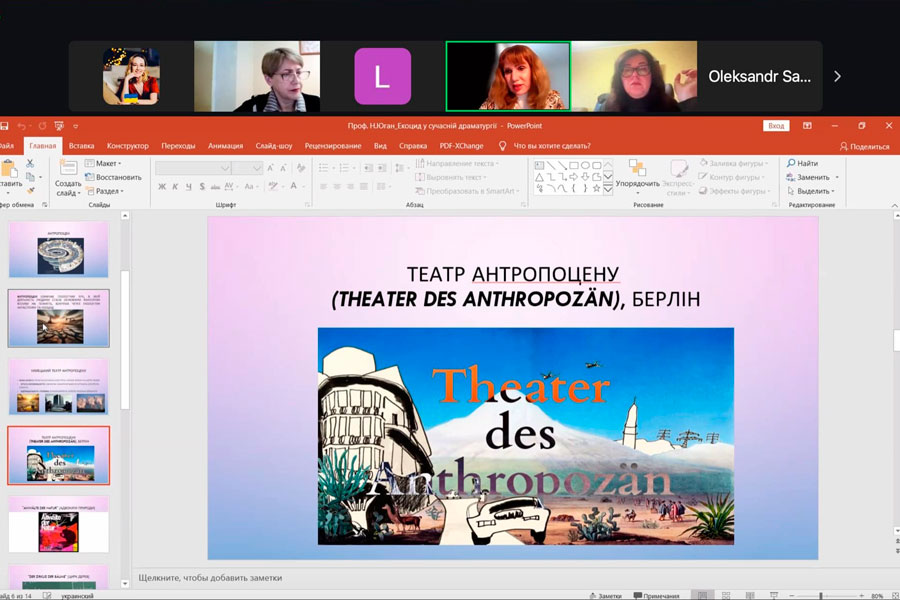
Task: Click the Find (Найти) magnifier button
Action: coord(802,163)
